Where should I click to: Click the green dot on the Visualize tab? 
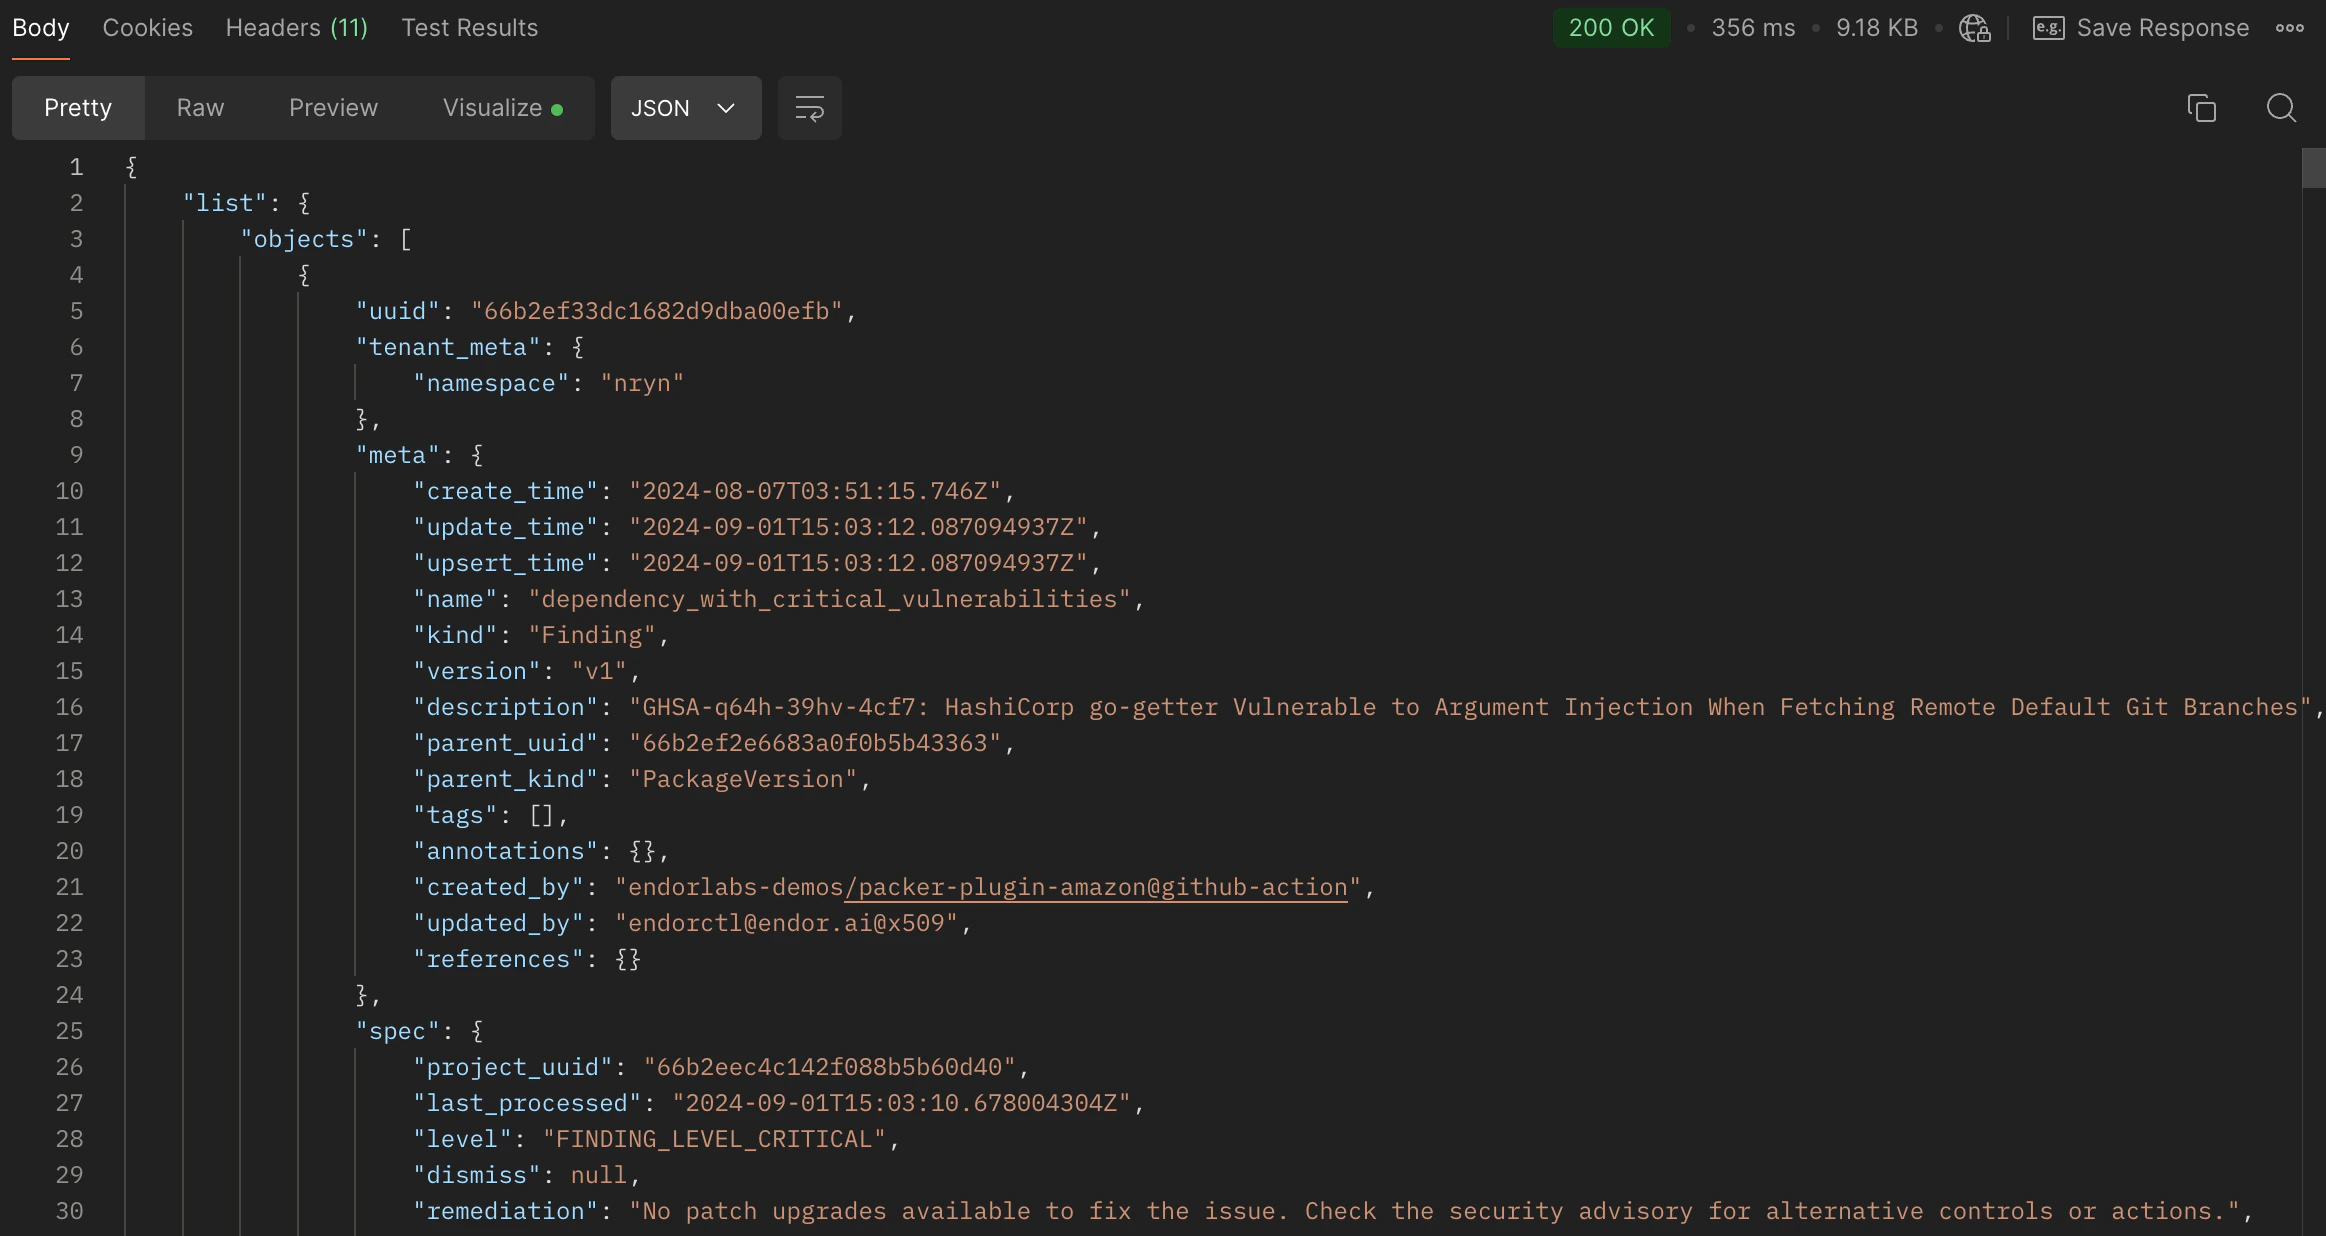559,108
